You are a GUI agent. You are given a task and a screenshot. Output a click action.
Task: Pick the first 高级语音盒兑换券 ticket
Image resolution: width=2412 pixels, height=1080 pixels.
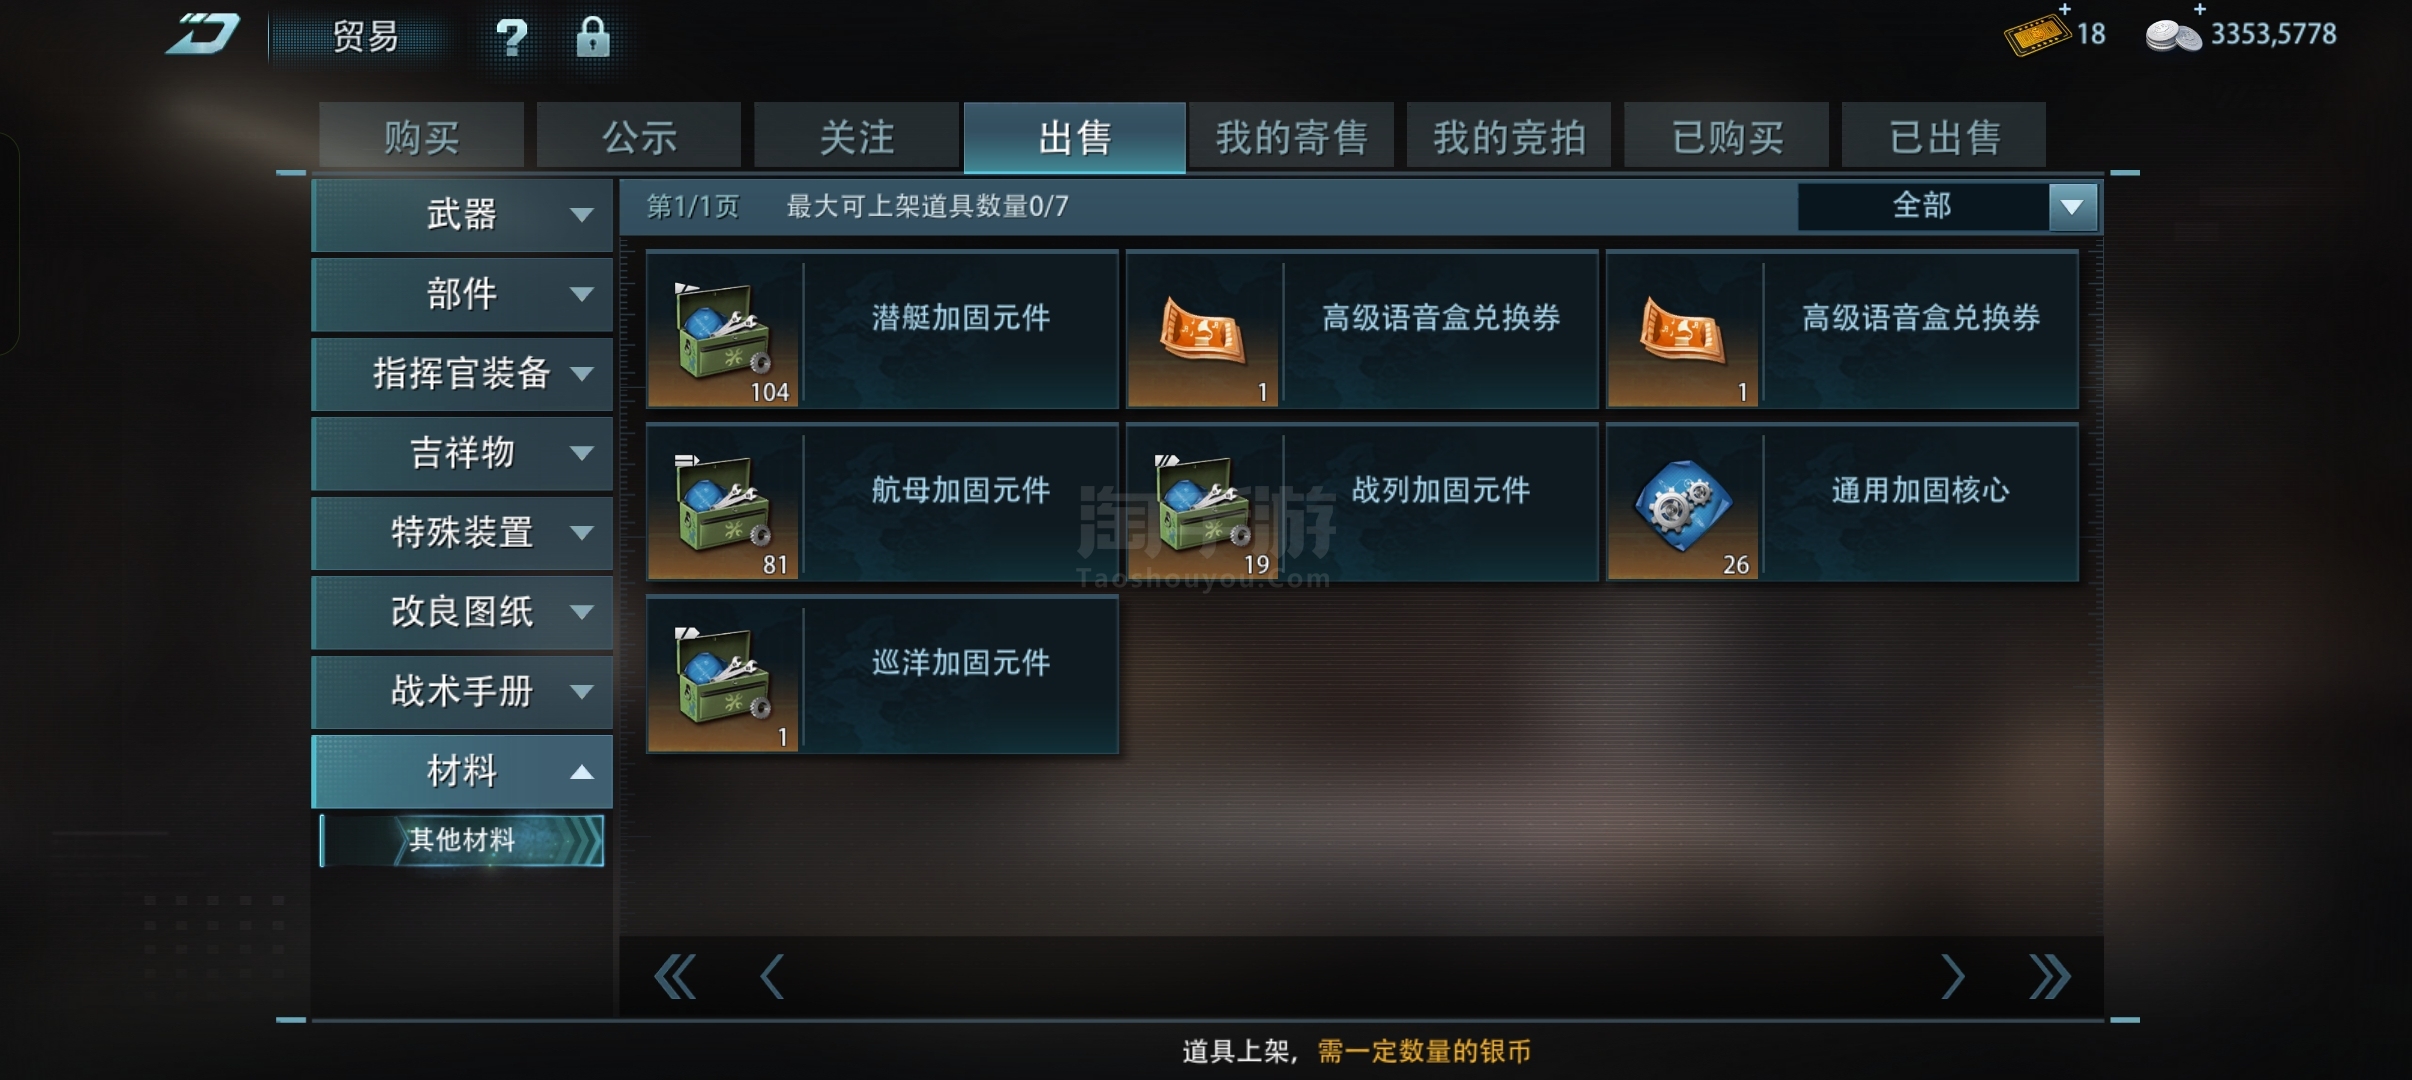[1362, 330]
